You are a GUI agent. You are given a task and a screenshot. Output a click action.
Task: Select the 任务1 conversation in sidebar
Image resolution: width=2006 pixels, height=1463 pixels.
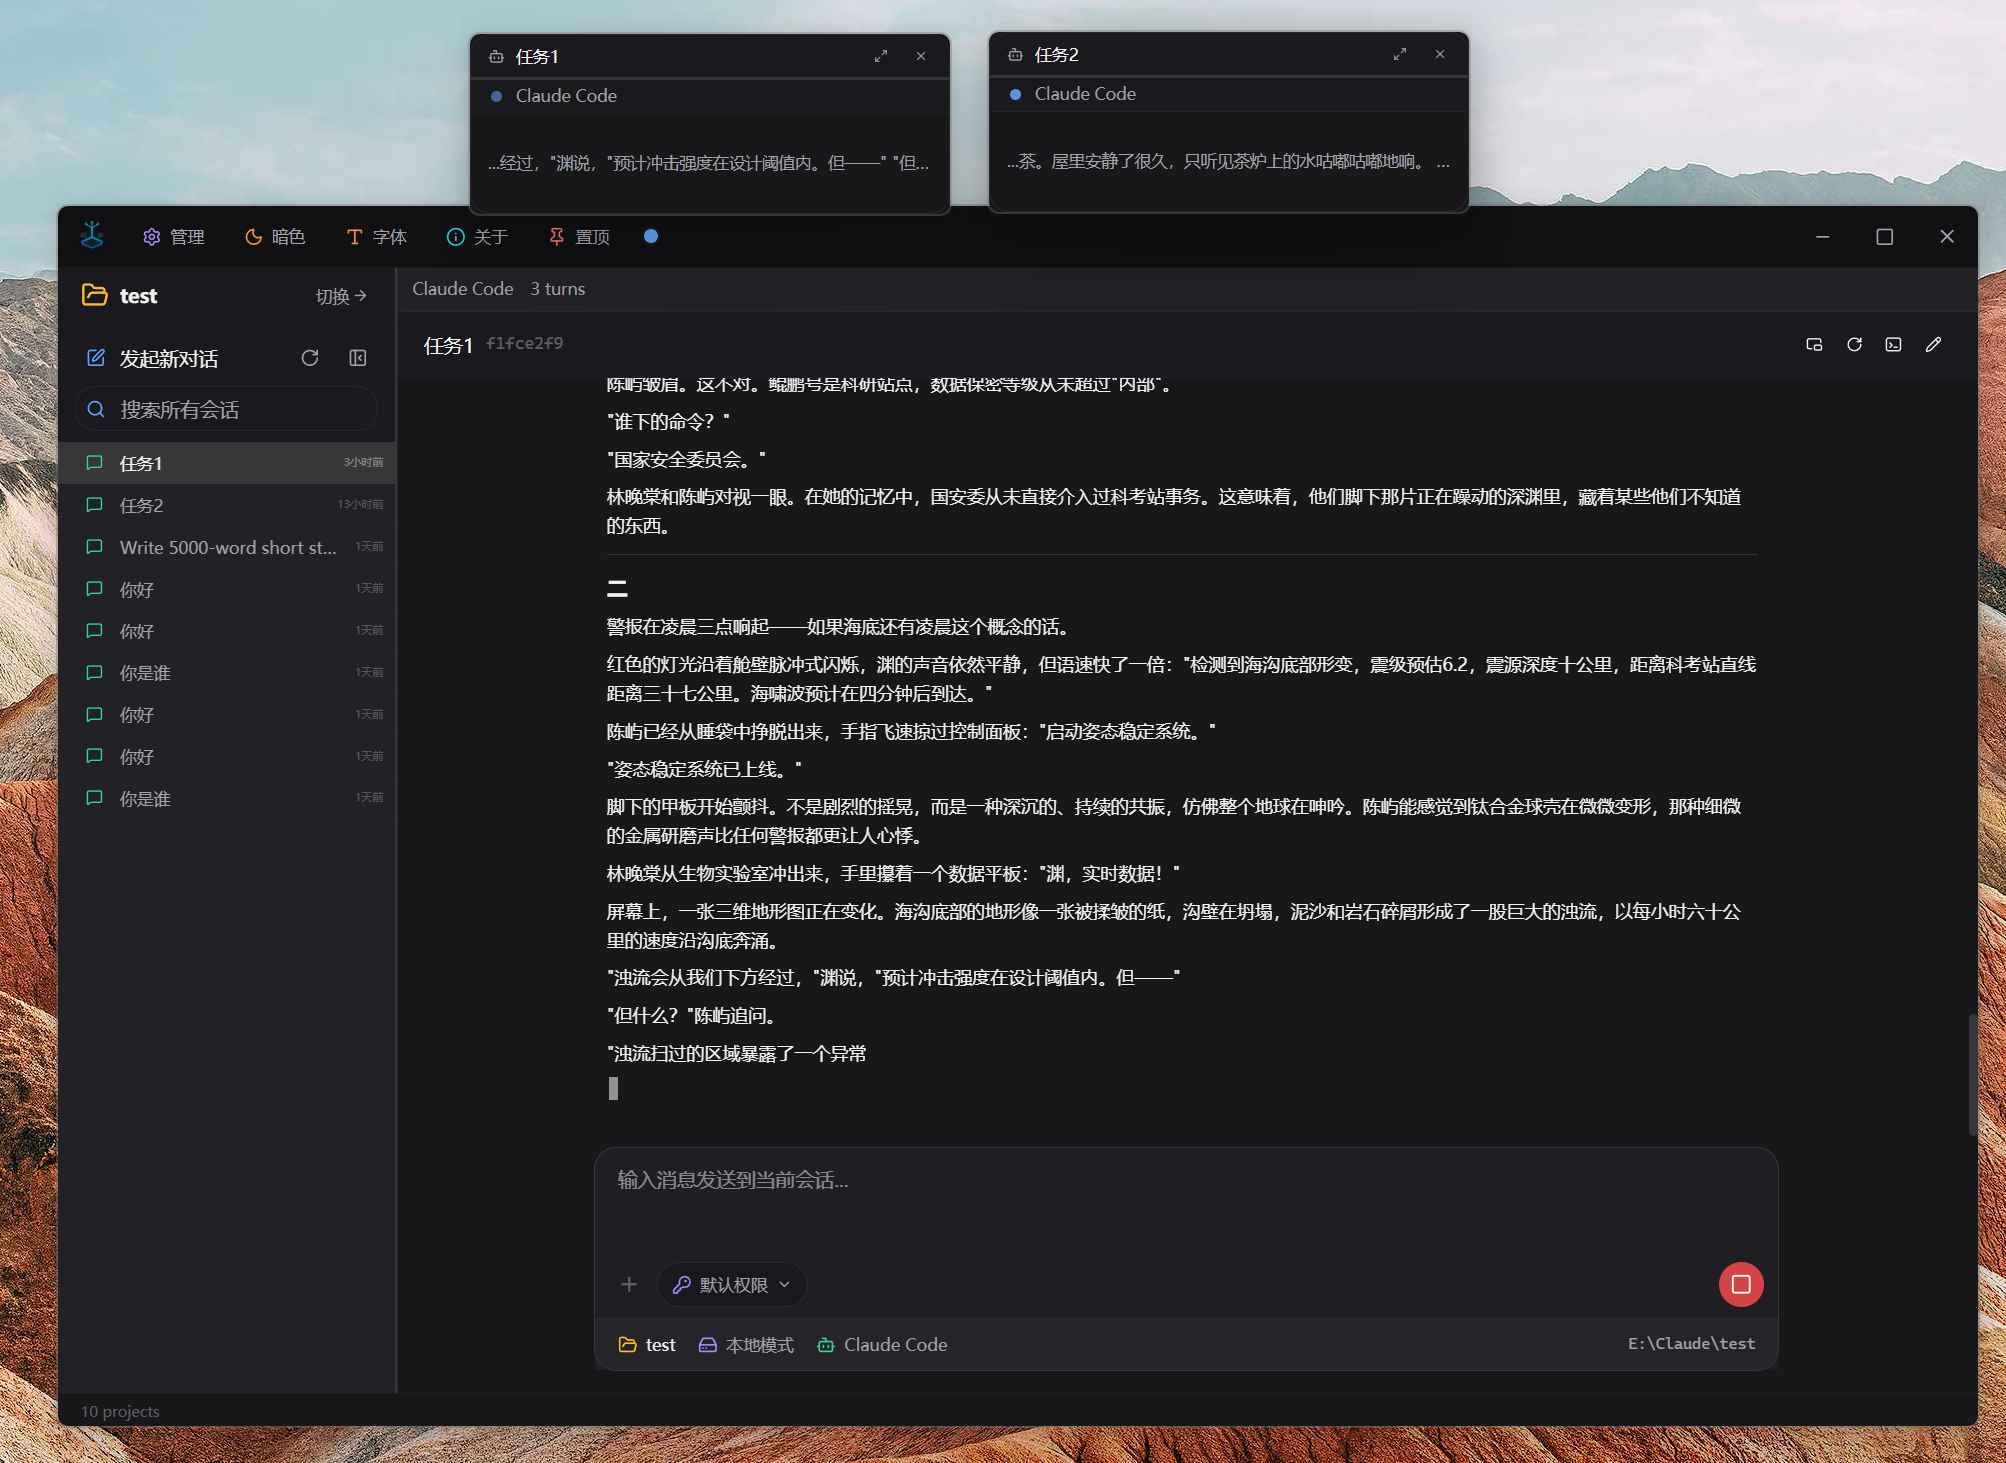[x=227, y=463]
